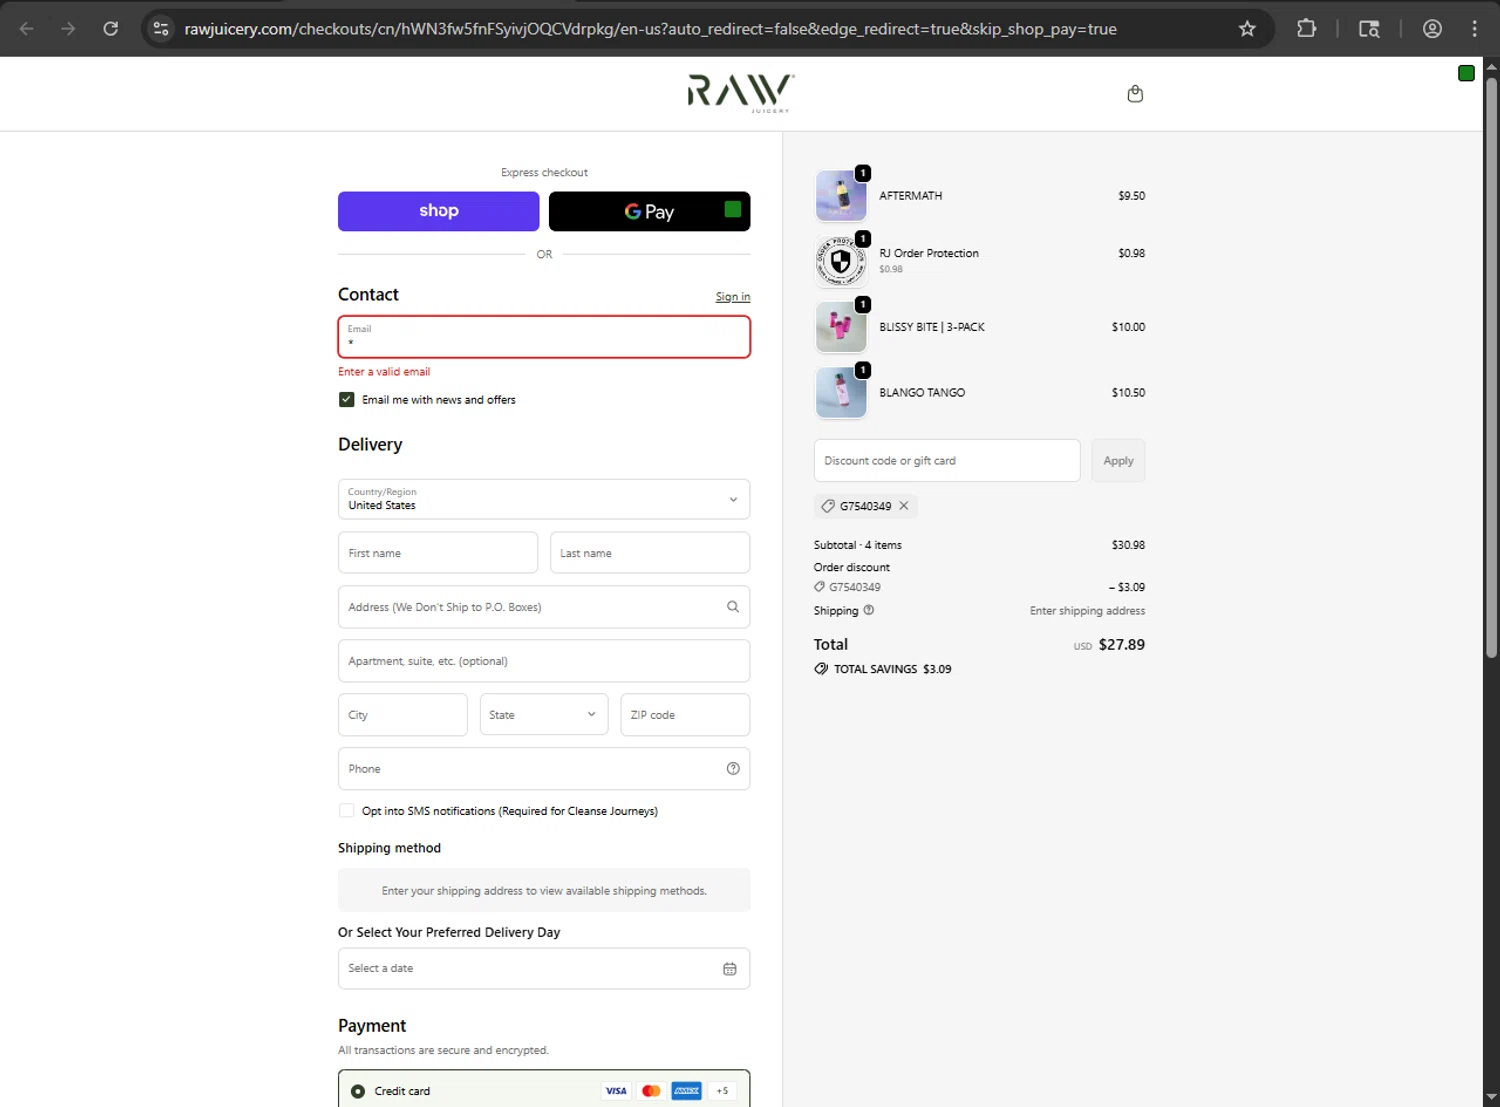Focus the First name field
The width and height of the screenshot is (1500, 1107).
coord(438,553)
